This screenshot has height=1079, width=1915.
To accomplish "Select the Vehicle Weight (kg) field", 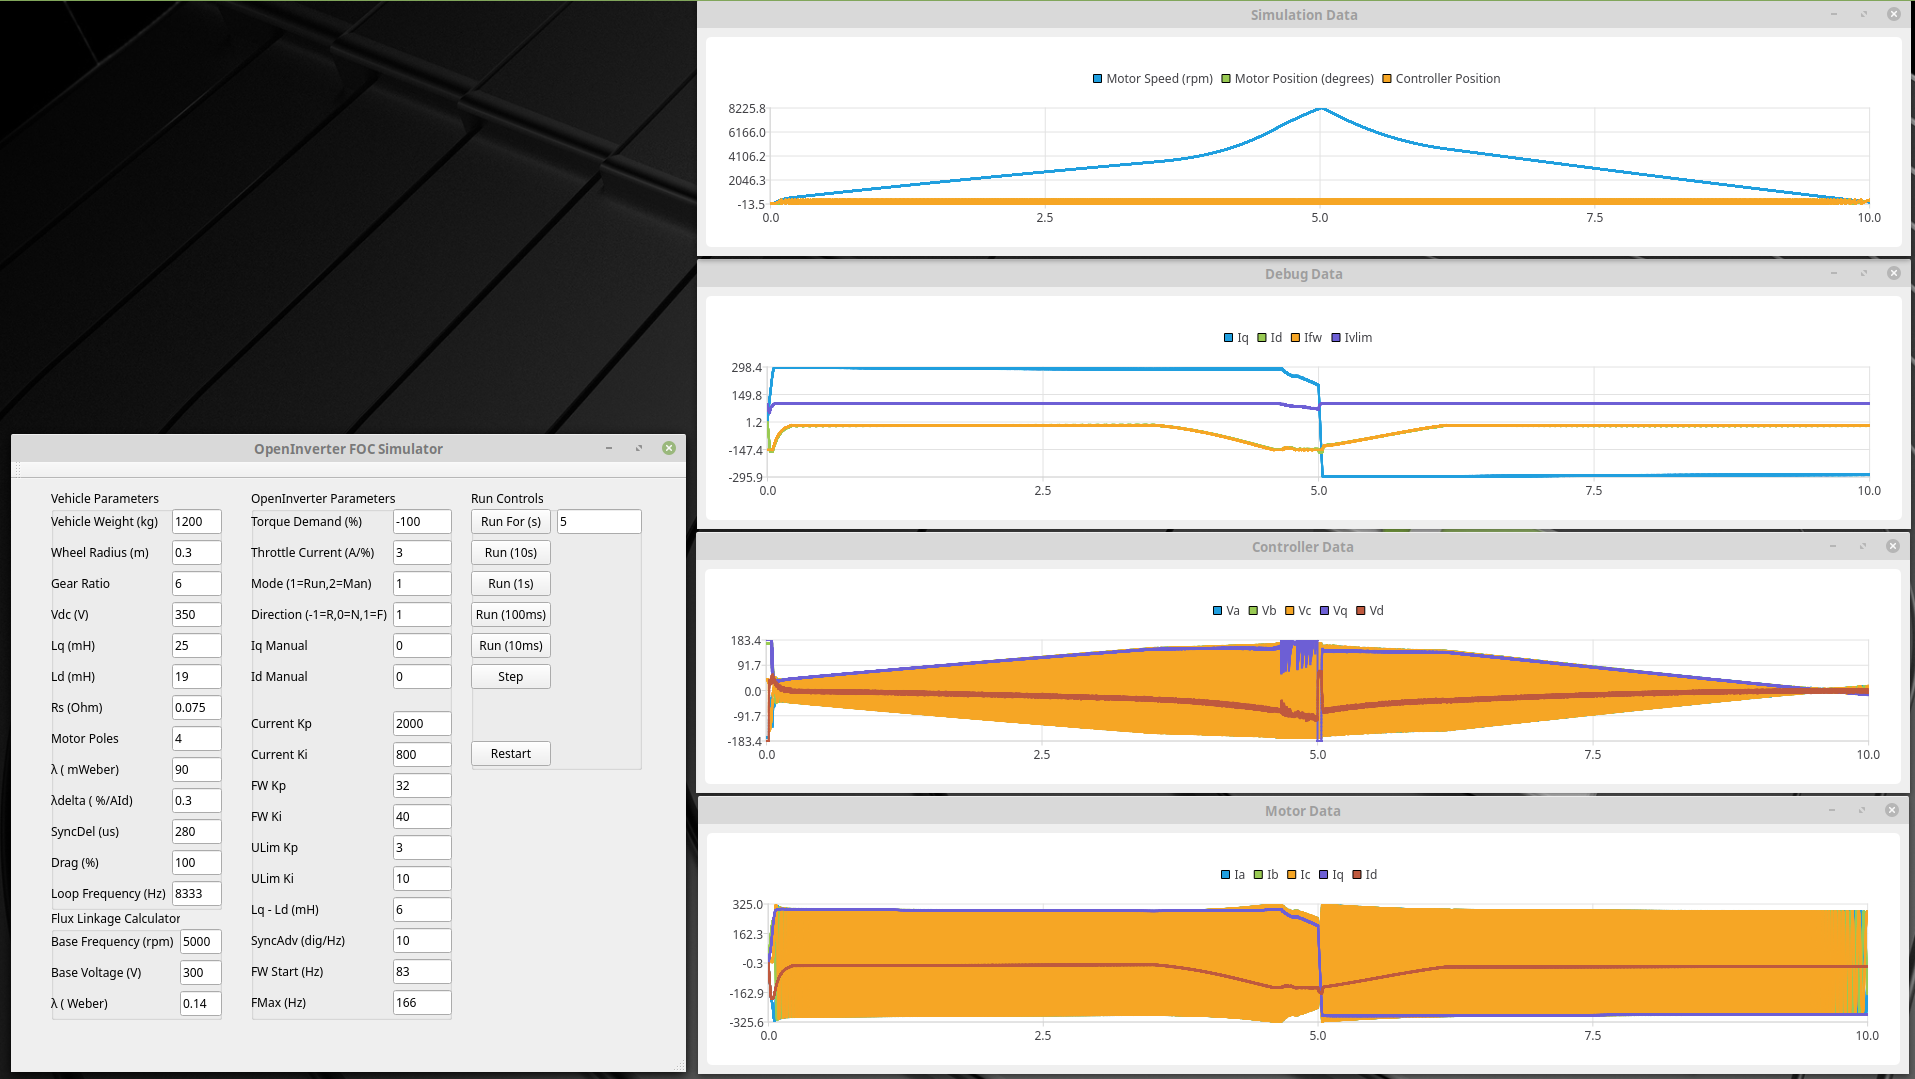I will (x=196, y=522).
